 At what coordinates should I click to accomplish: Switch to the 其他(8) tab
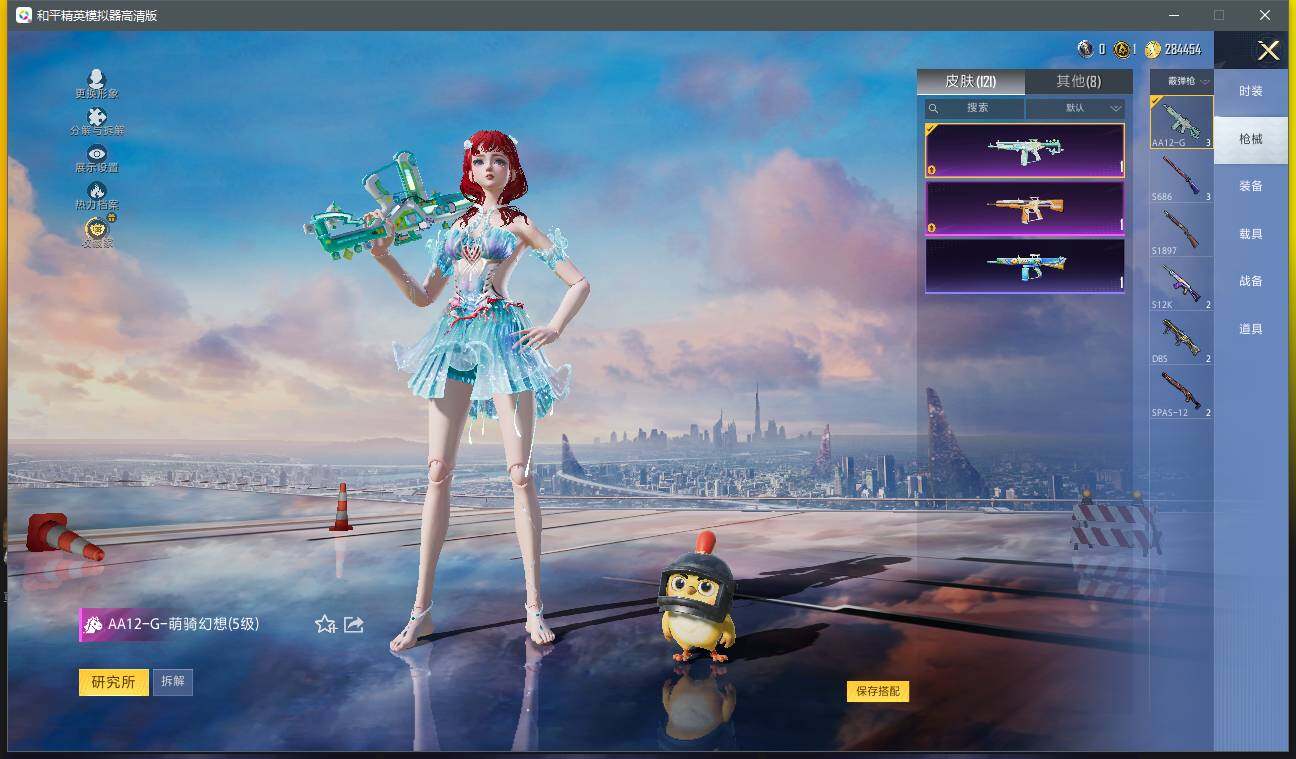tap(1079, 81)
